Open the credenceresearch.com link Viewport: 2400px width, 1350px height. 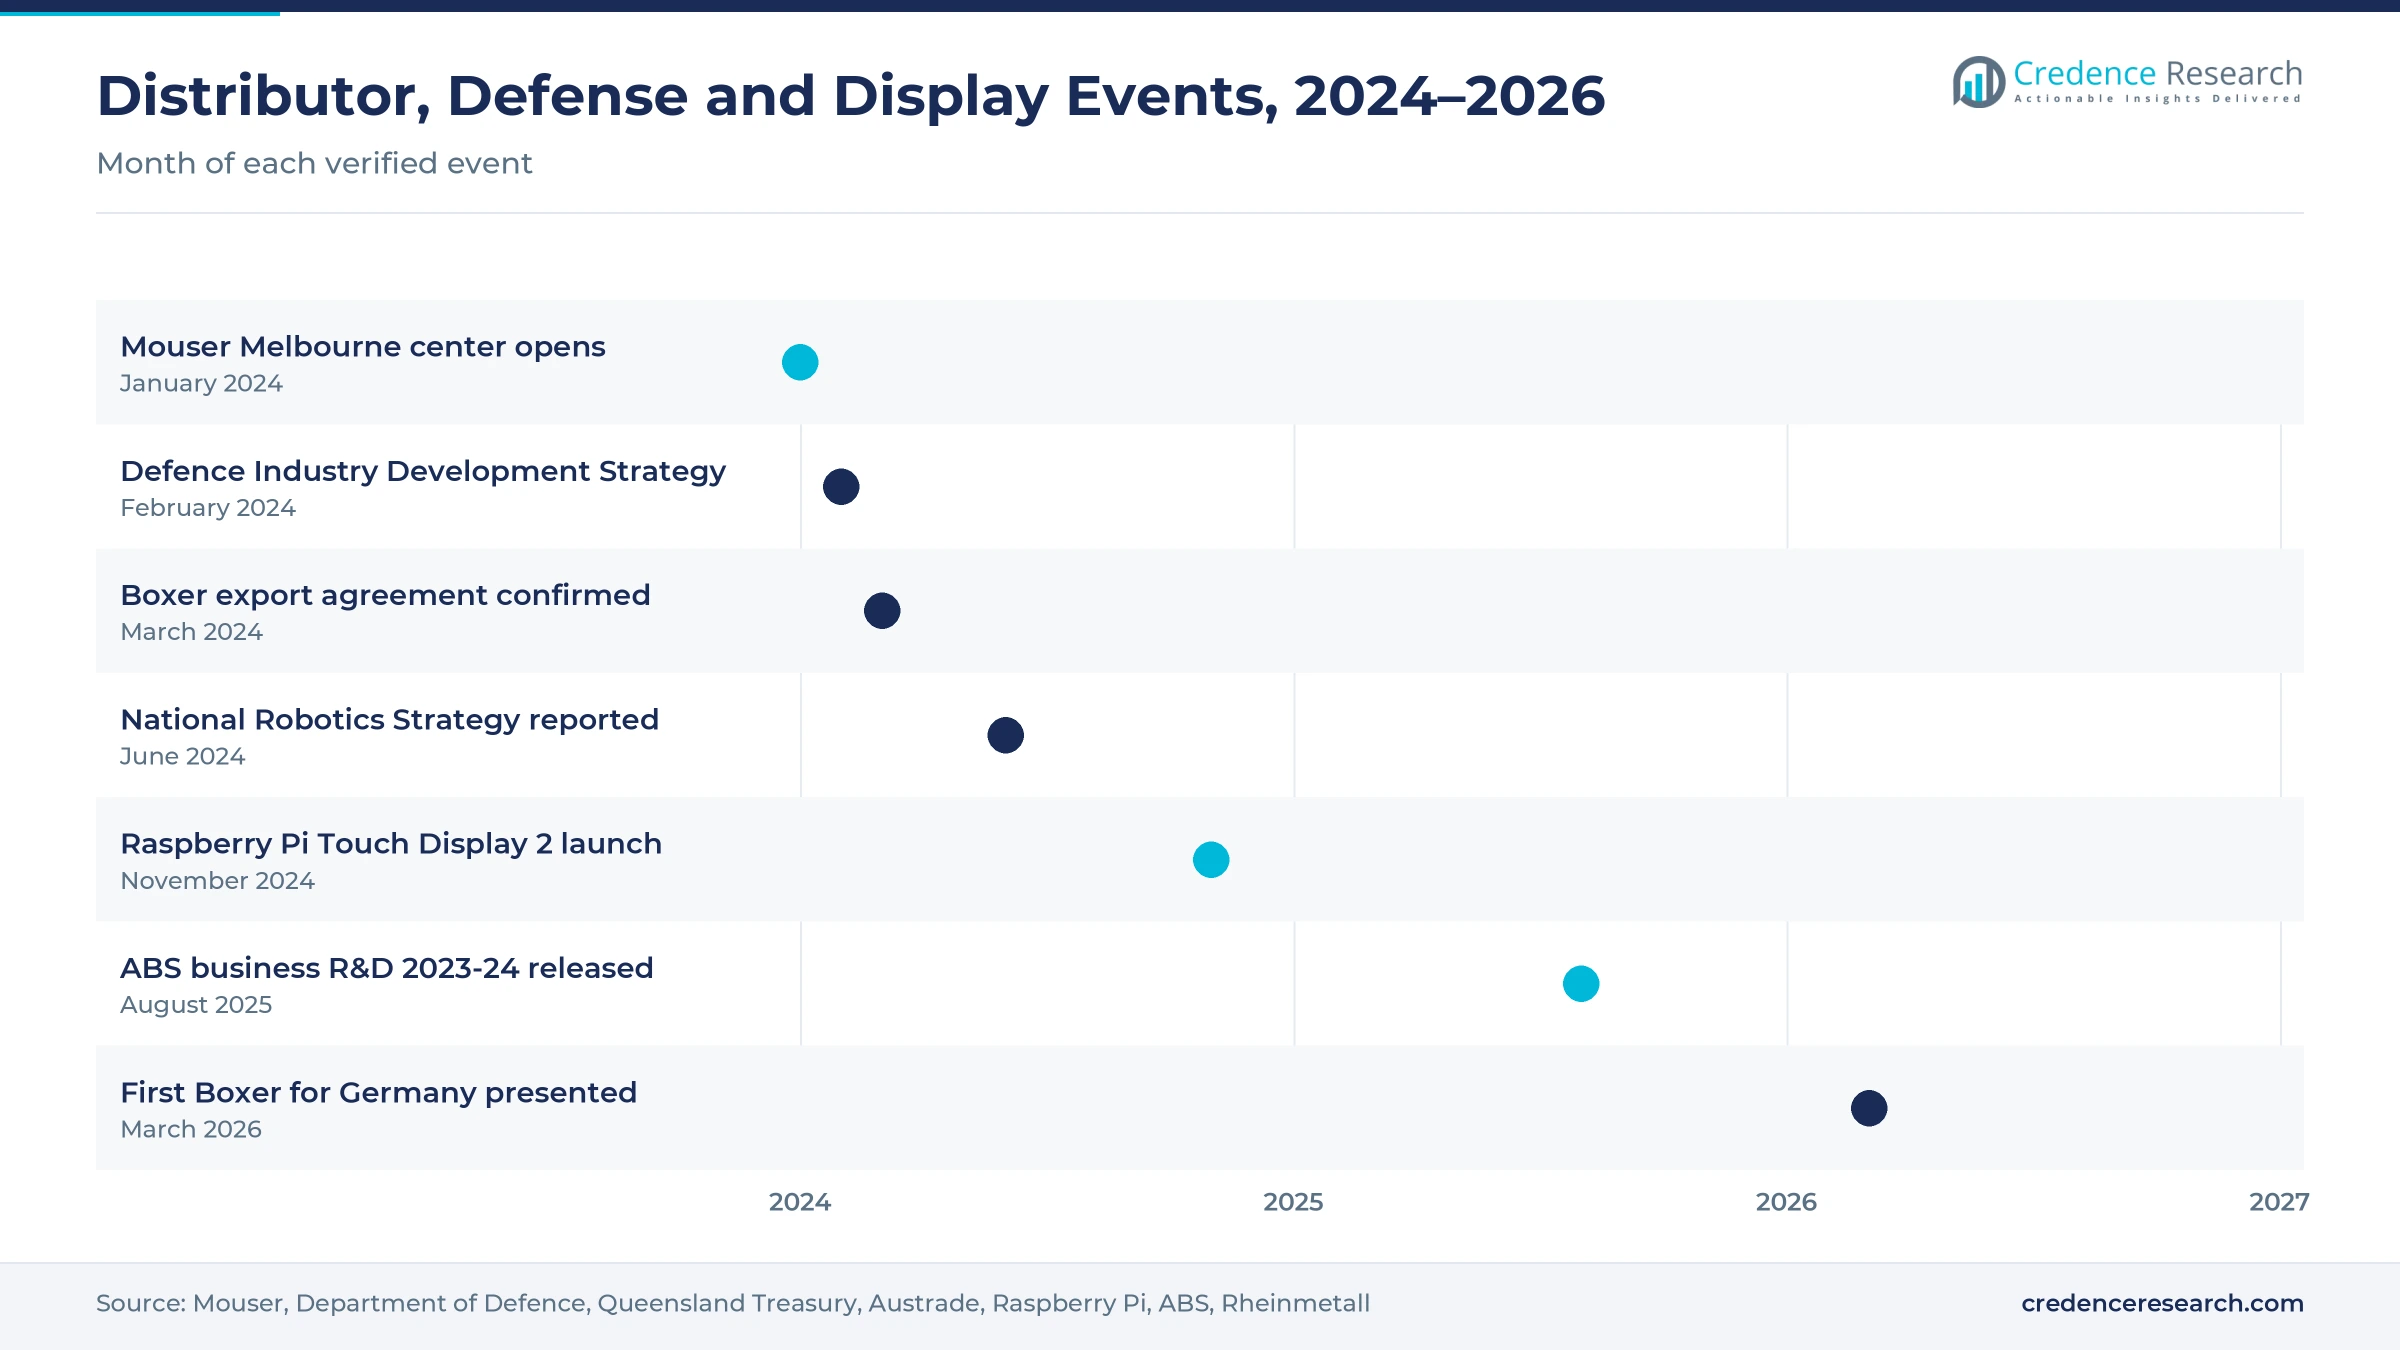pos(2162,1303)
